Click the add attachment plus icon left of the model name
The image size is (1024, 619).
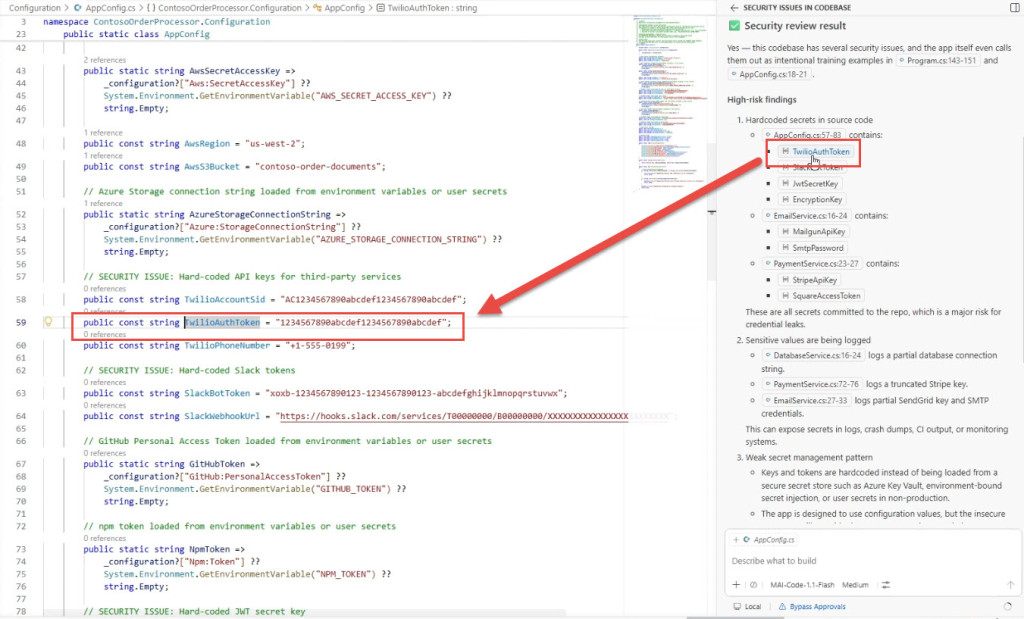point(736,585)
